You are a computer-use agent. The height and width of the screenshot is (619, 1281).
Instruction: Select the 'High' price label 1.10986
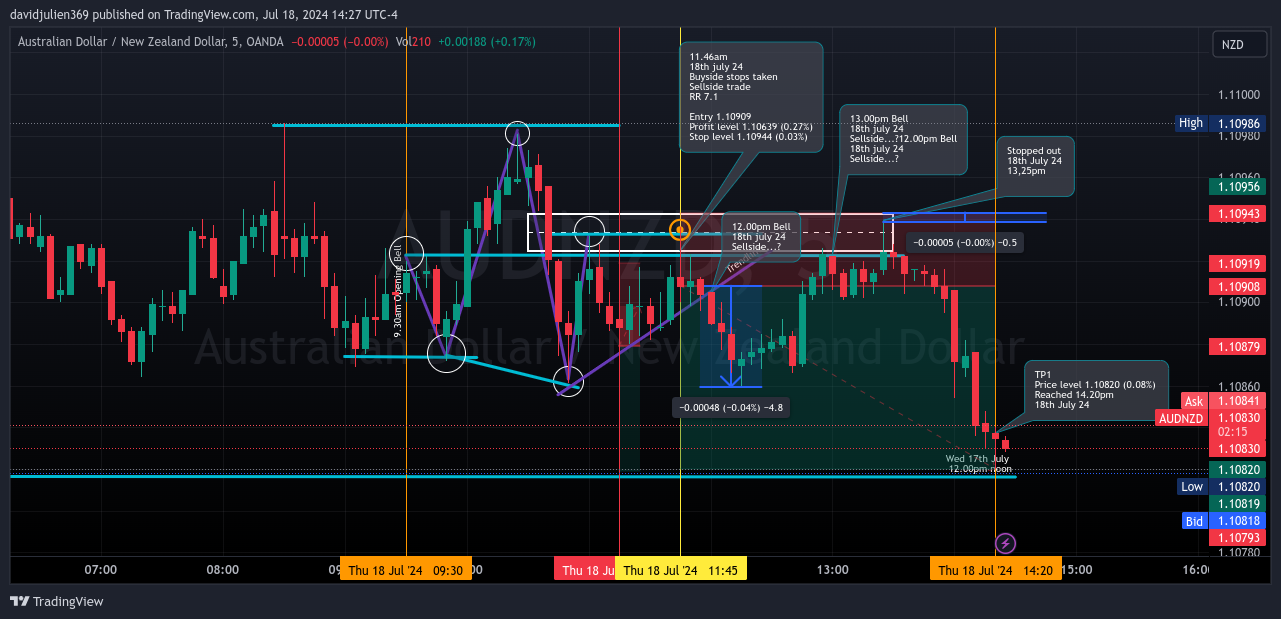point(1222,123)
